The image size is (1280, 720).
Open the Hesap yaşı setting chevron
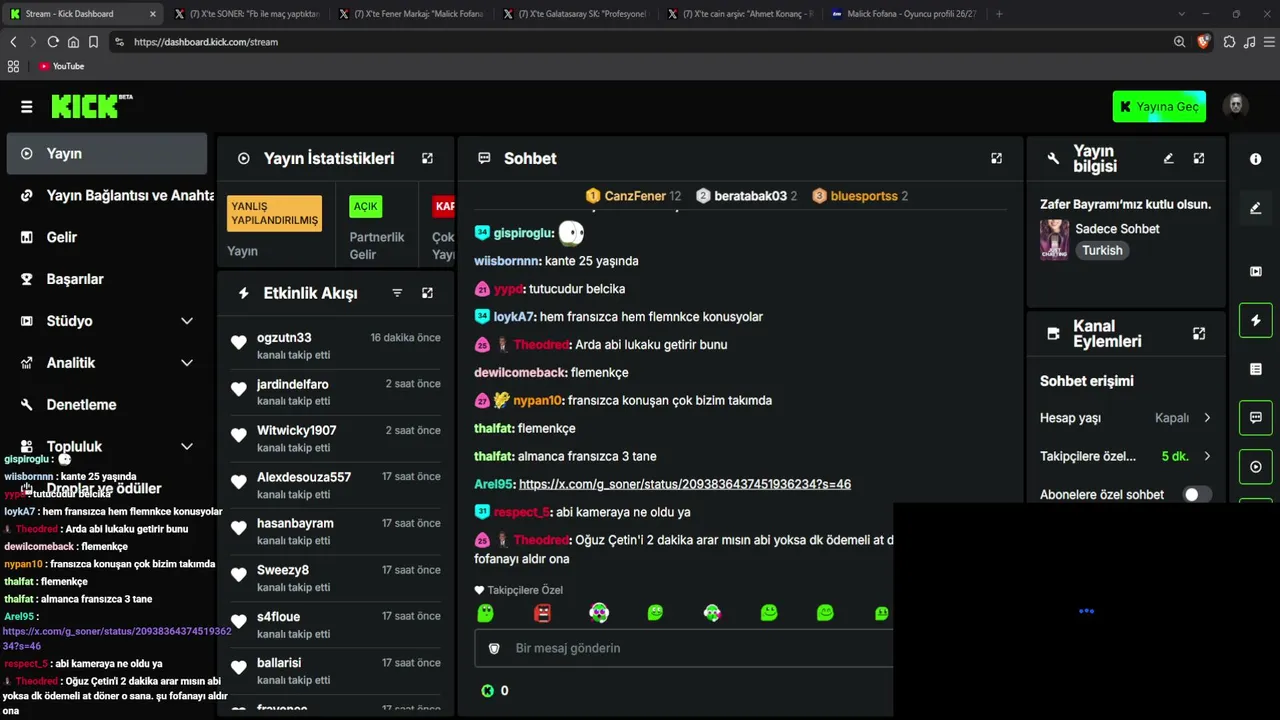tap(1207, 418)
